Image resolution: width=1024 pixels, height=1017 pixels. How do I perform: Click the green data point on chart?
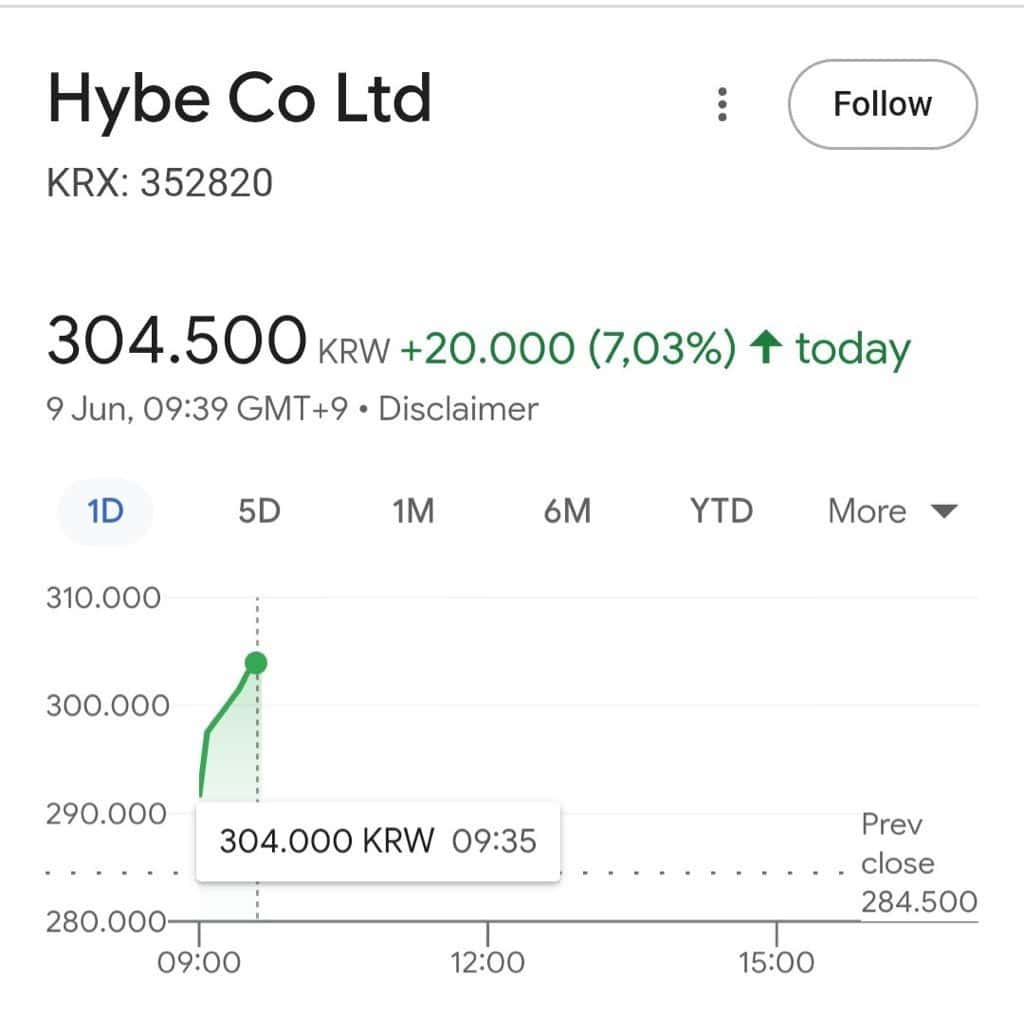(256, 662)
